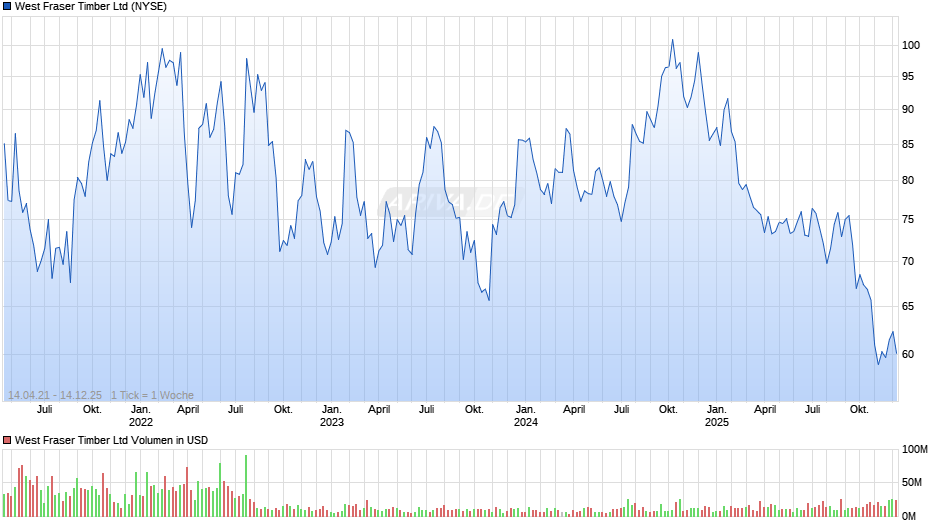Click the price peak above 100 in Oct 2024
Image resolution: width=940 pixels, height=526 pixels.
tap(672, 40)
